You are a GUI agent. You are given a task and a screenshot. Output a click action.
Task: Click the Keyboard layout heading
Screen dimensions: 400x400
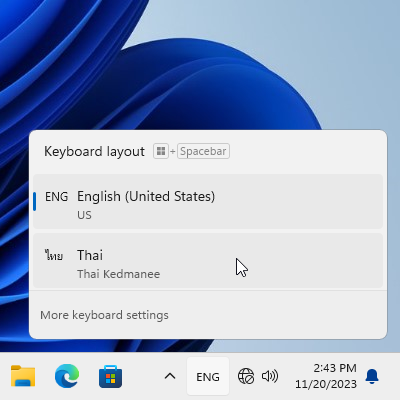(x=94, y=152)
